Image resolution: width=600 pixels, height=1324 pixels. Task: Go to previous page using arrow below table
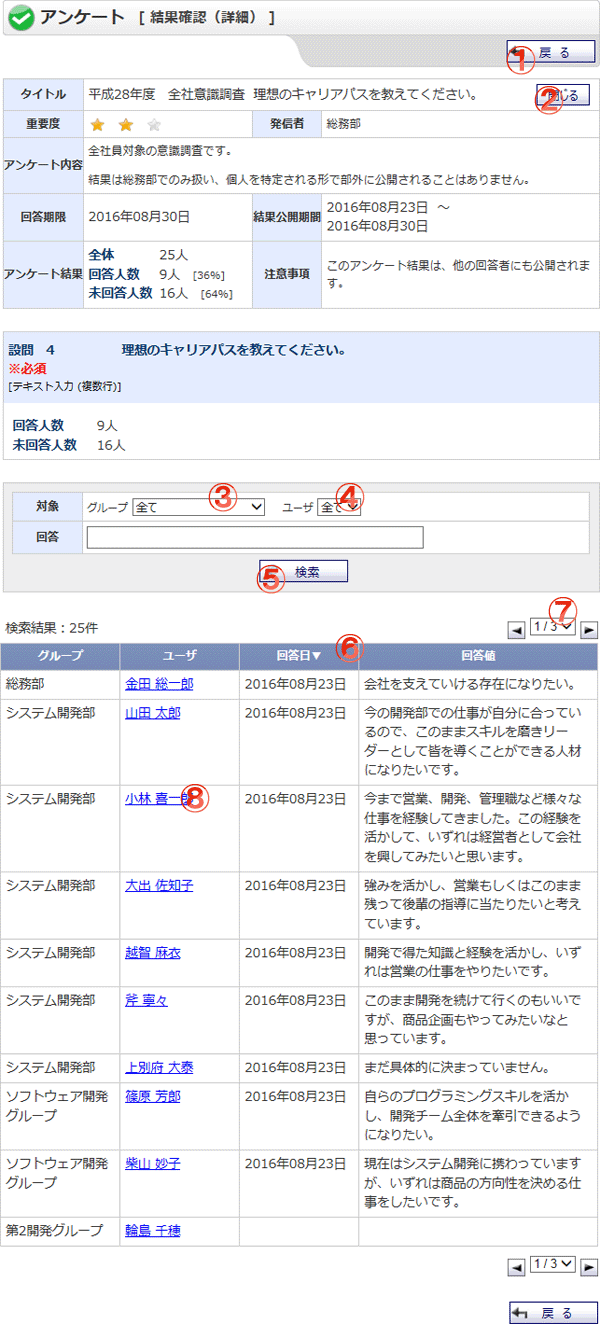click(x=517, y=1267)
